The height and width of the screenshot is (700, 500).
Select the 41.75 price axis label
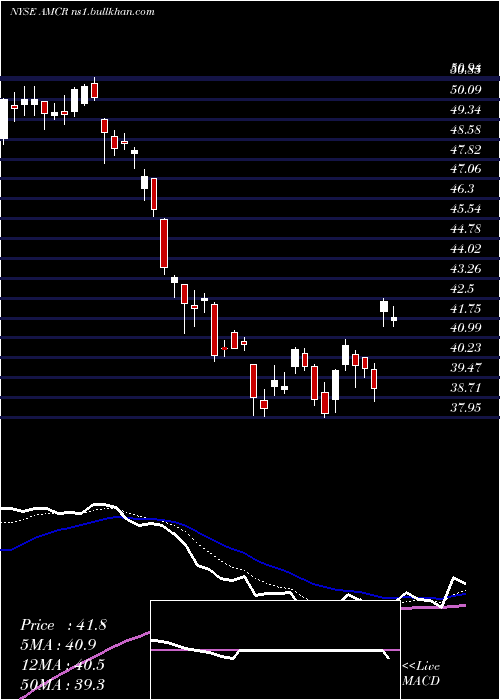point(466,308)
